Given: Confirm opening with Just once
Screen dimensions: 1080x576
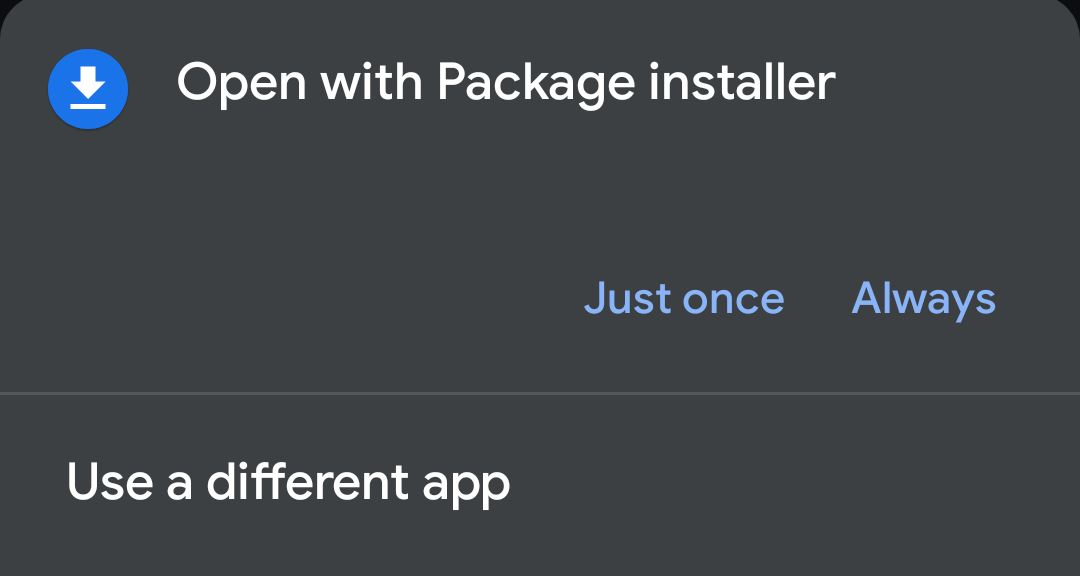Looking at the screenshot, I should click(684, 298).
